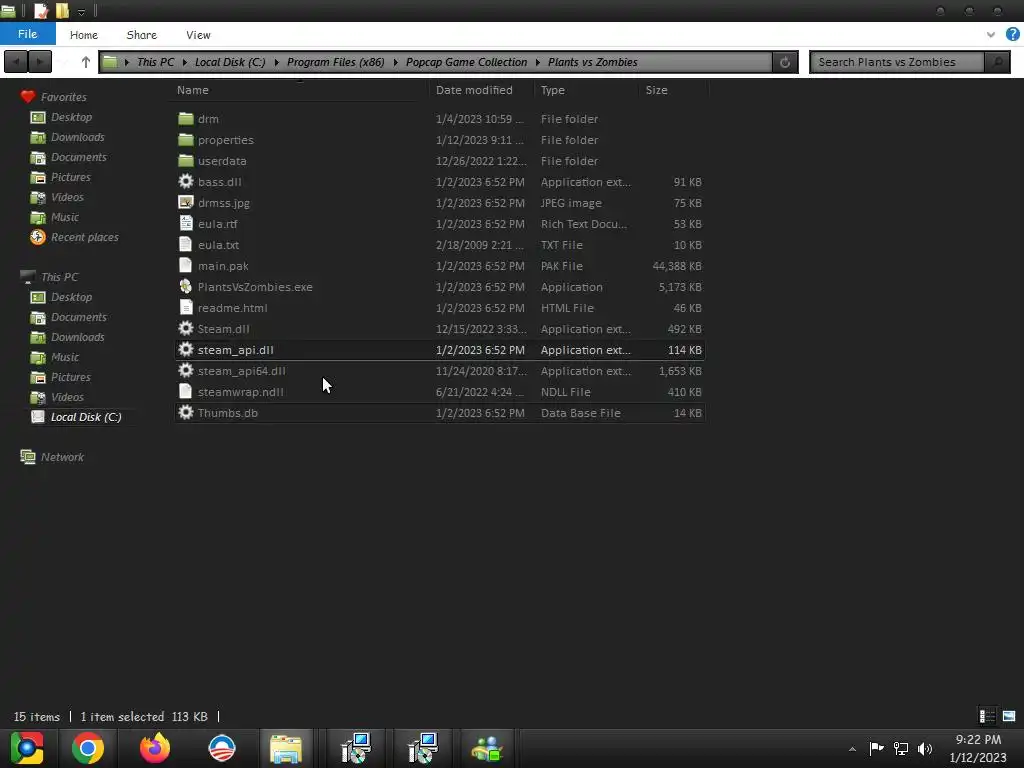Select the eula.rtf document icon
Screen dimensions: 1024x768
(x=186, y=223)
